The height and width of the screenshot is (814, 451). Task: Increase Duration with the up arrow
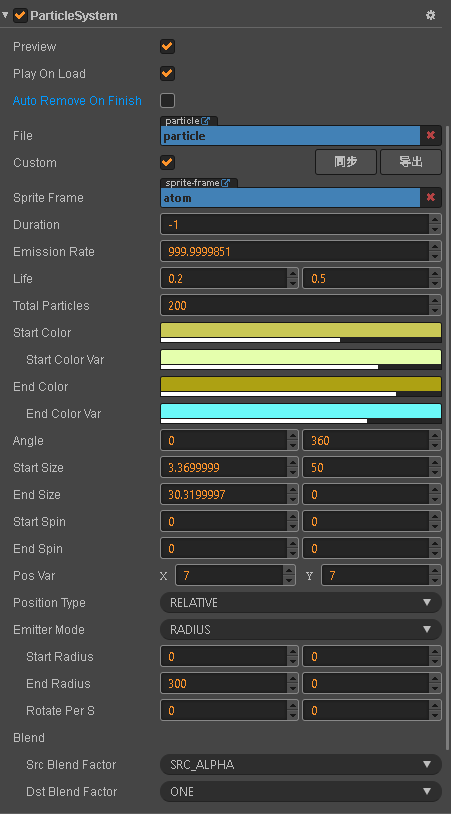click(x=435, y=220)
